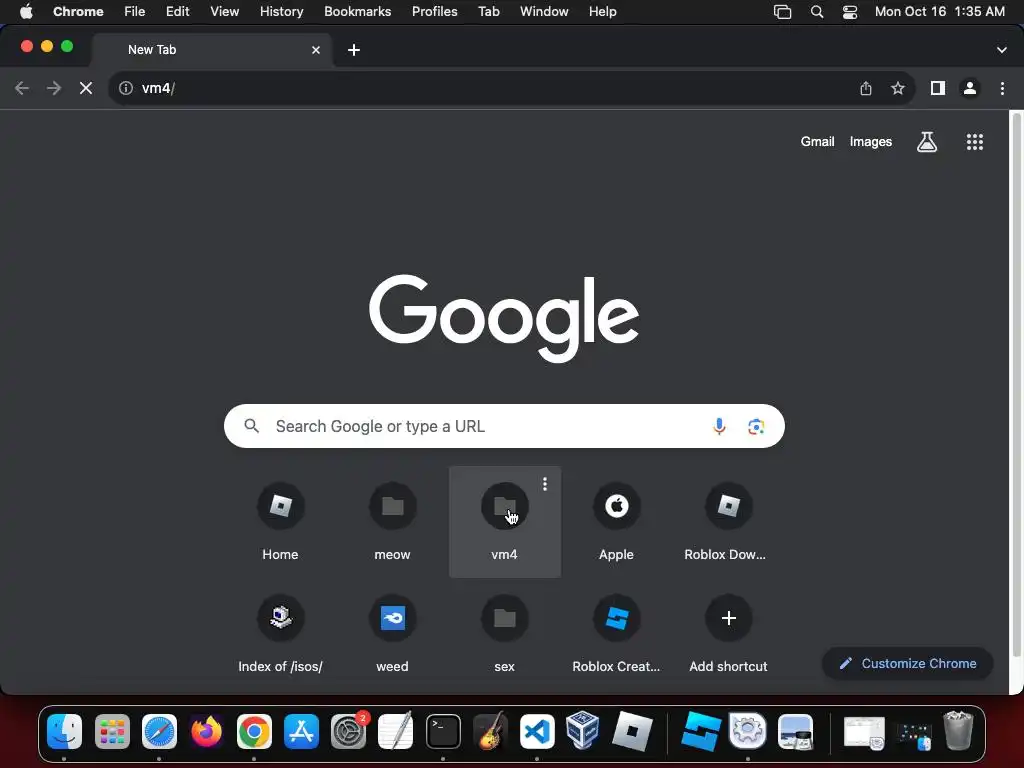Open GarageBand from the Dock
The image size is (1024, 768).
tap(490, 731)
